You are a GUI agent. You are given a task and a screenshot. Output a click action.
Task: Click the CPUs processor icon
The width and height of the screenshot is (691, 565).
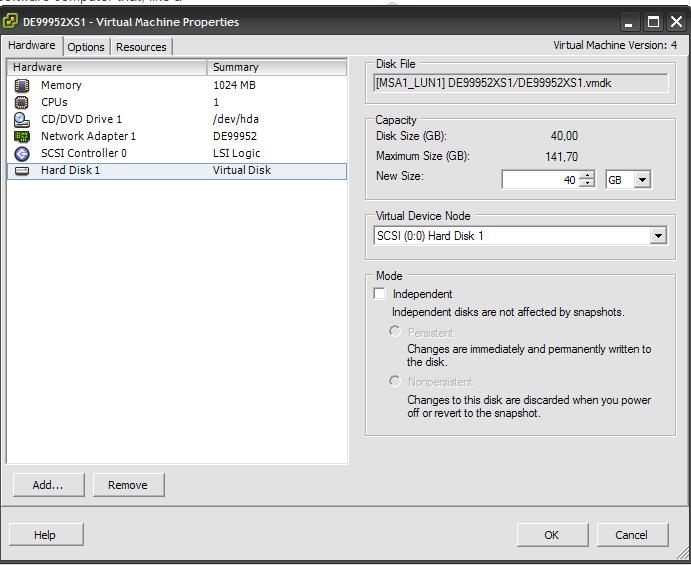22,103
